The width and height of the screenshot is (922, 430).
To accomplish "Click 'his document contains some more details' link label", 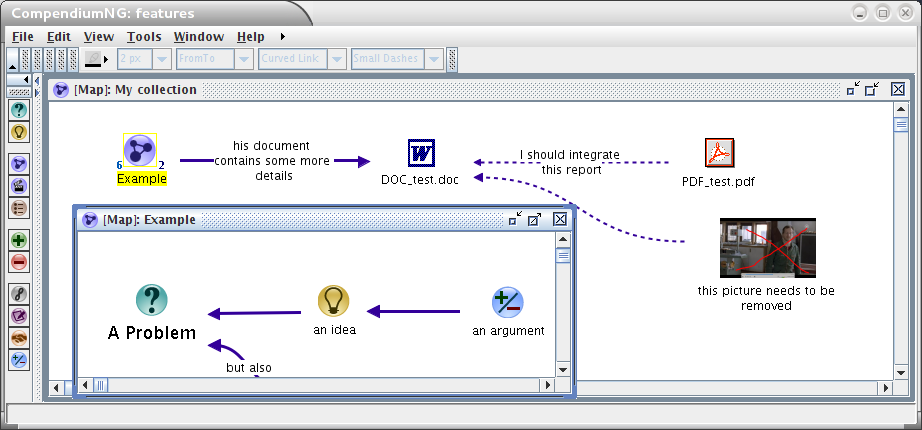I will click(272, 160).
